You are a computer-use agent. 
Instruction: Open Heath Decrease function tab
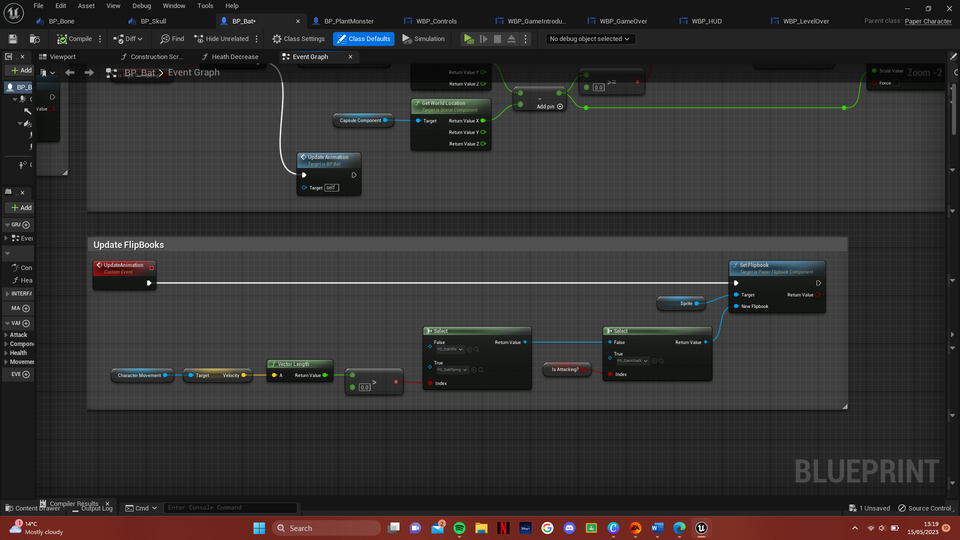(x=234, y=56)
